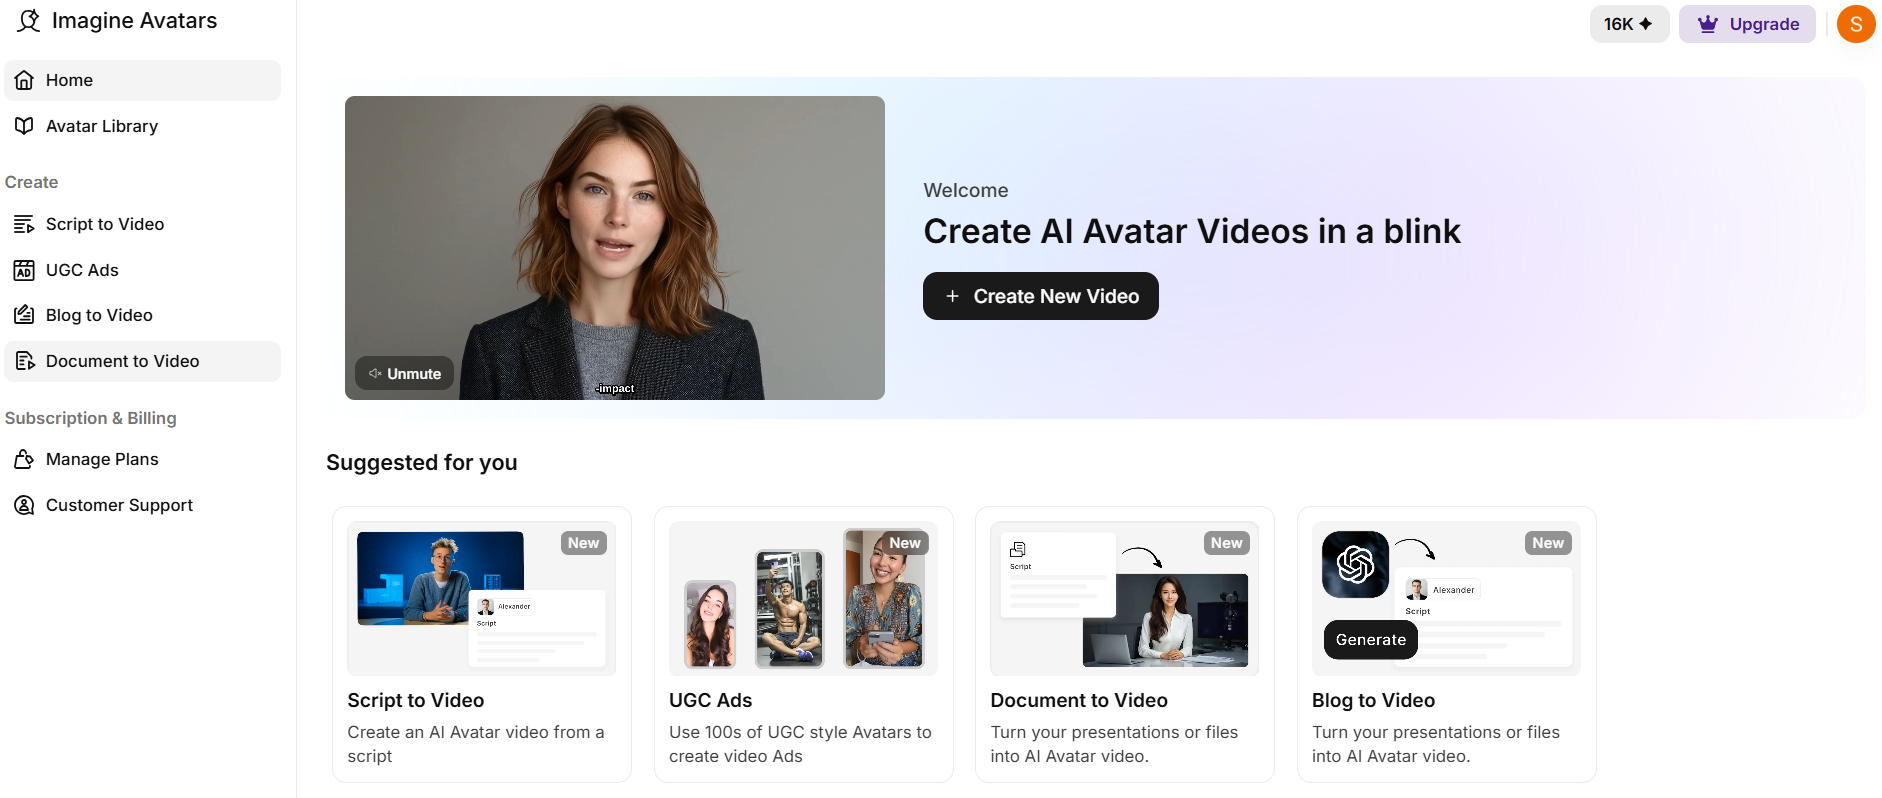Viewport: 1882px width, 798px height.
Task: Open the orange S profile avatar
Action: tap(1856, 24)
